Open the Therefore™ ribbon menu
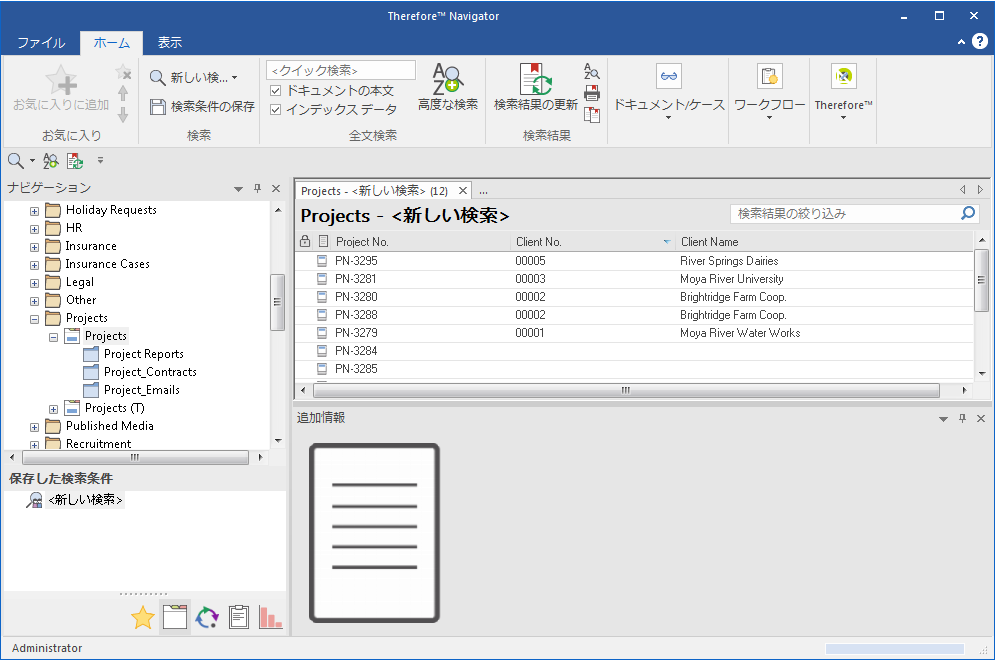Image resolution: width=997 pixels, height=660 pixels. coord(843,92)
